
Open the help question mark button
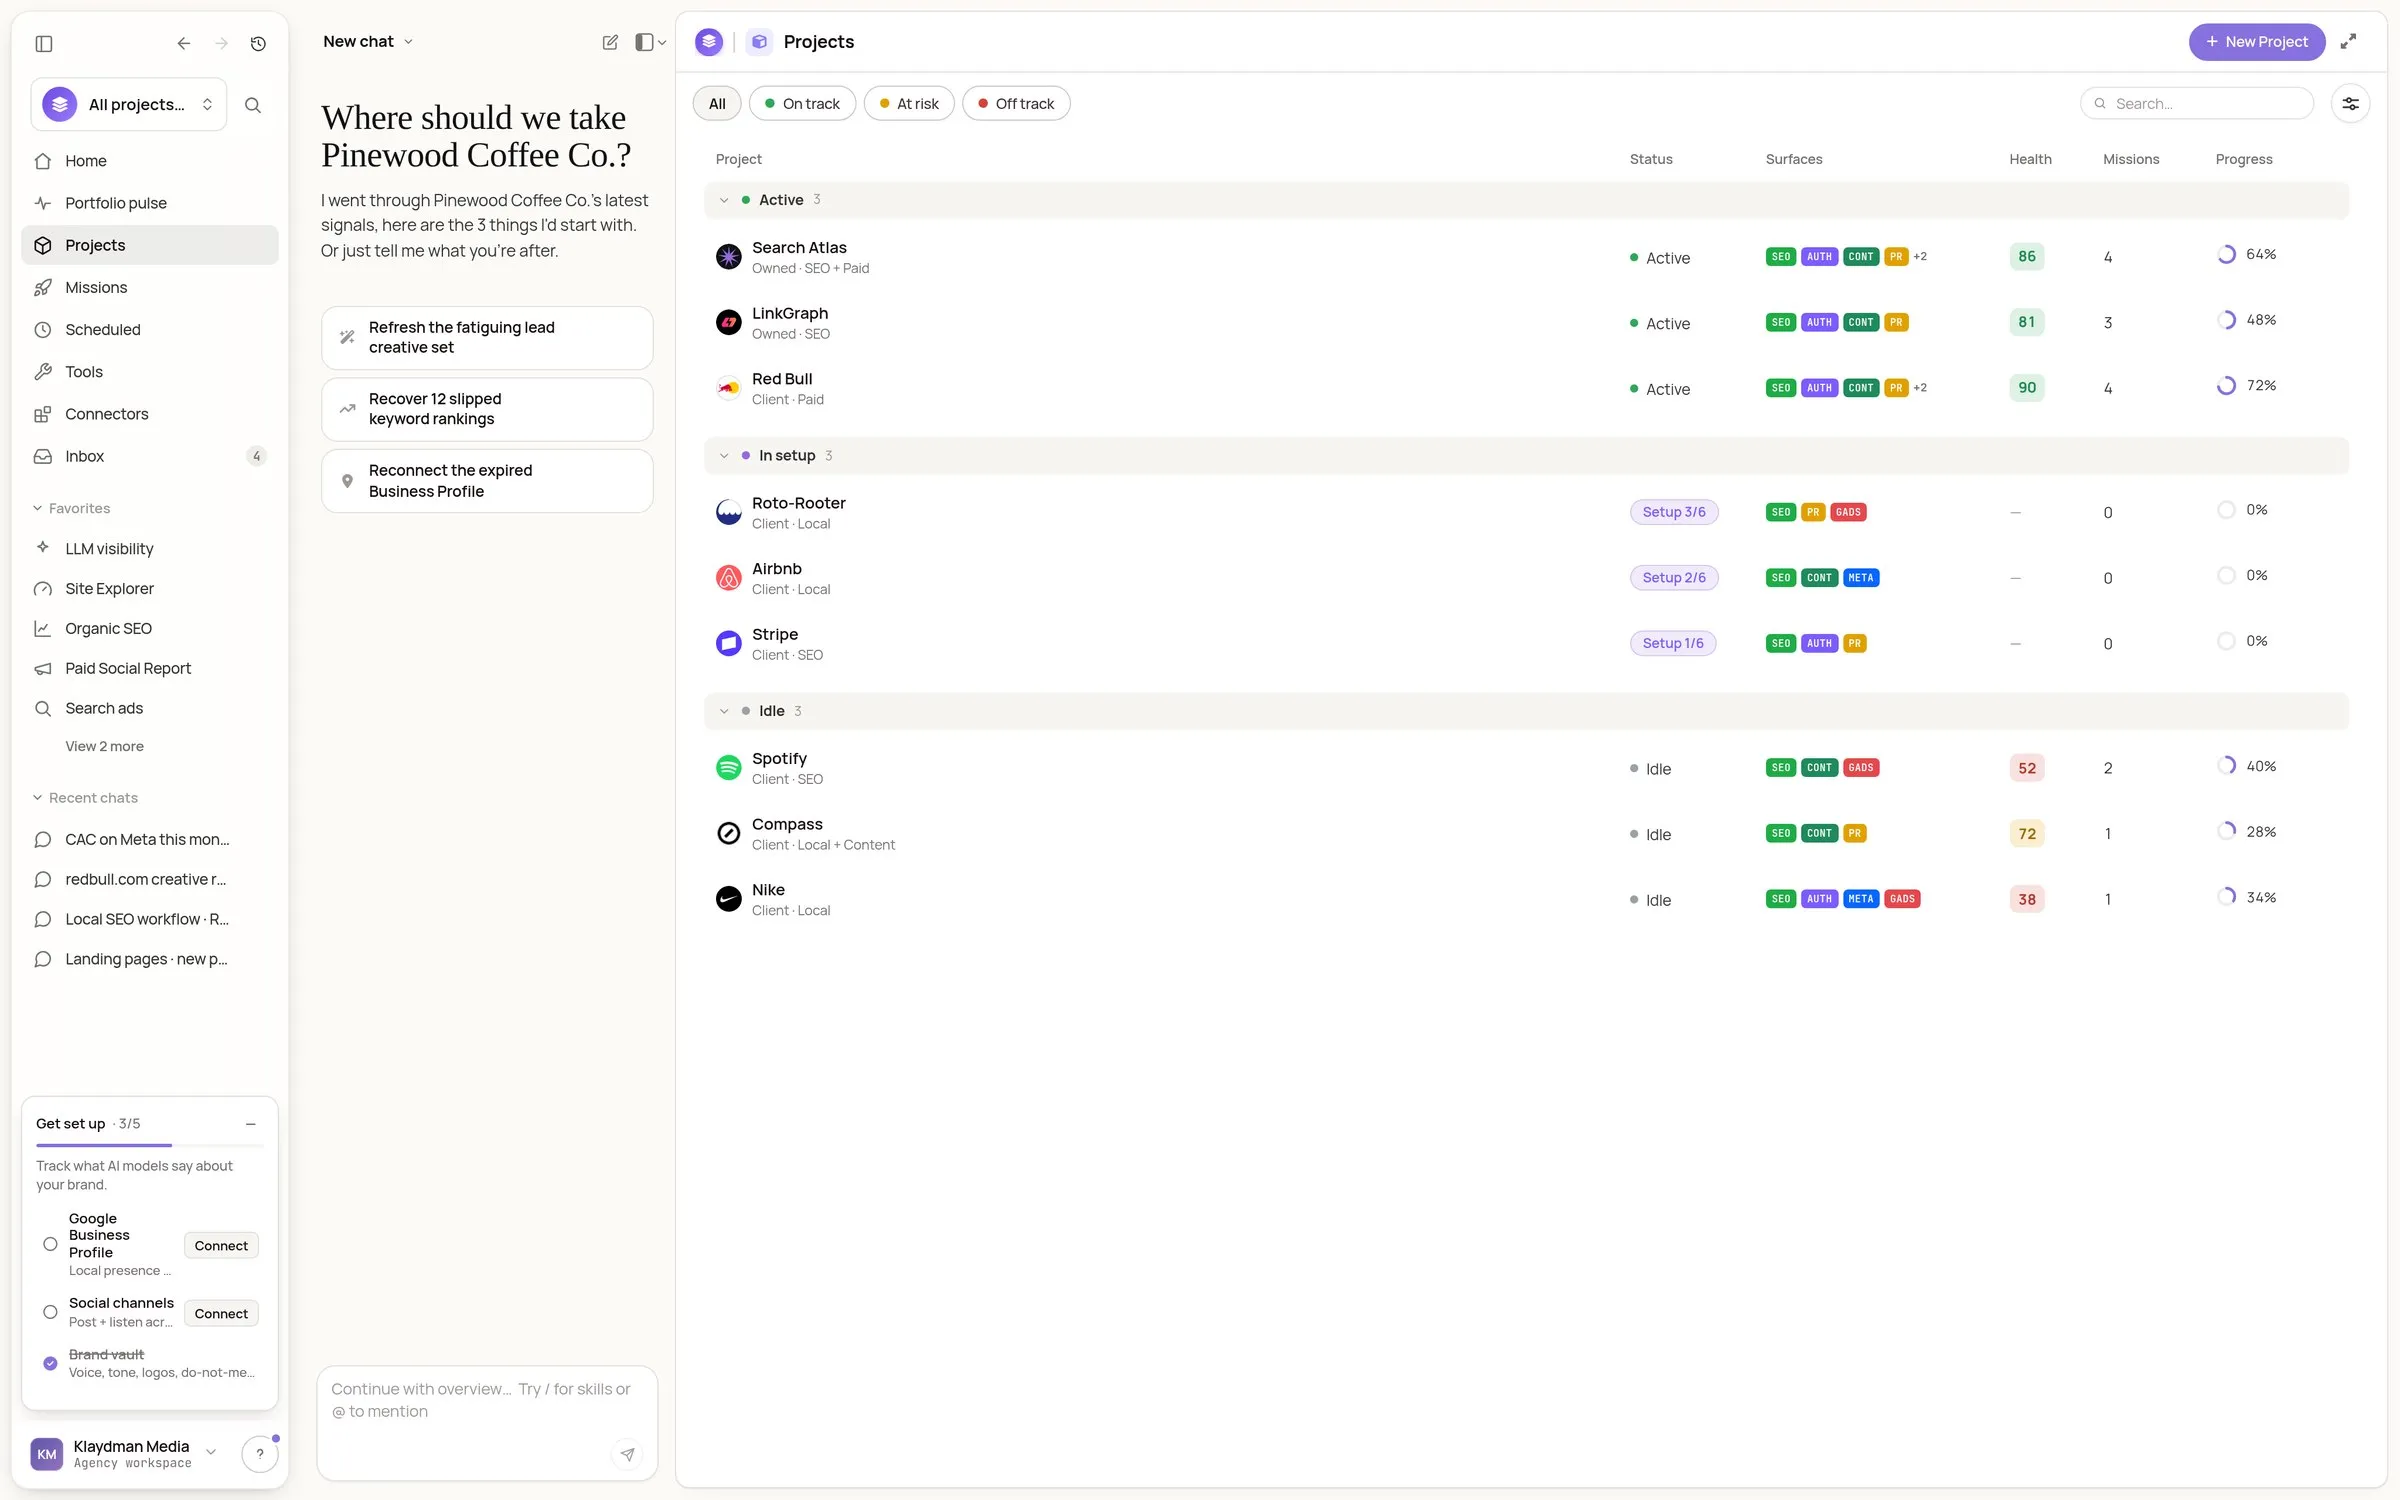pyautogui.click(x=260, y=1454)
